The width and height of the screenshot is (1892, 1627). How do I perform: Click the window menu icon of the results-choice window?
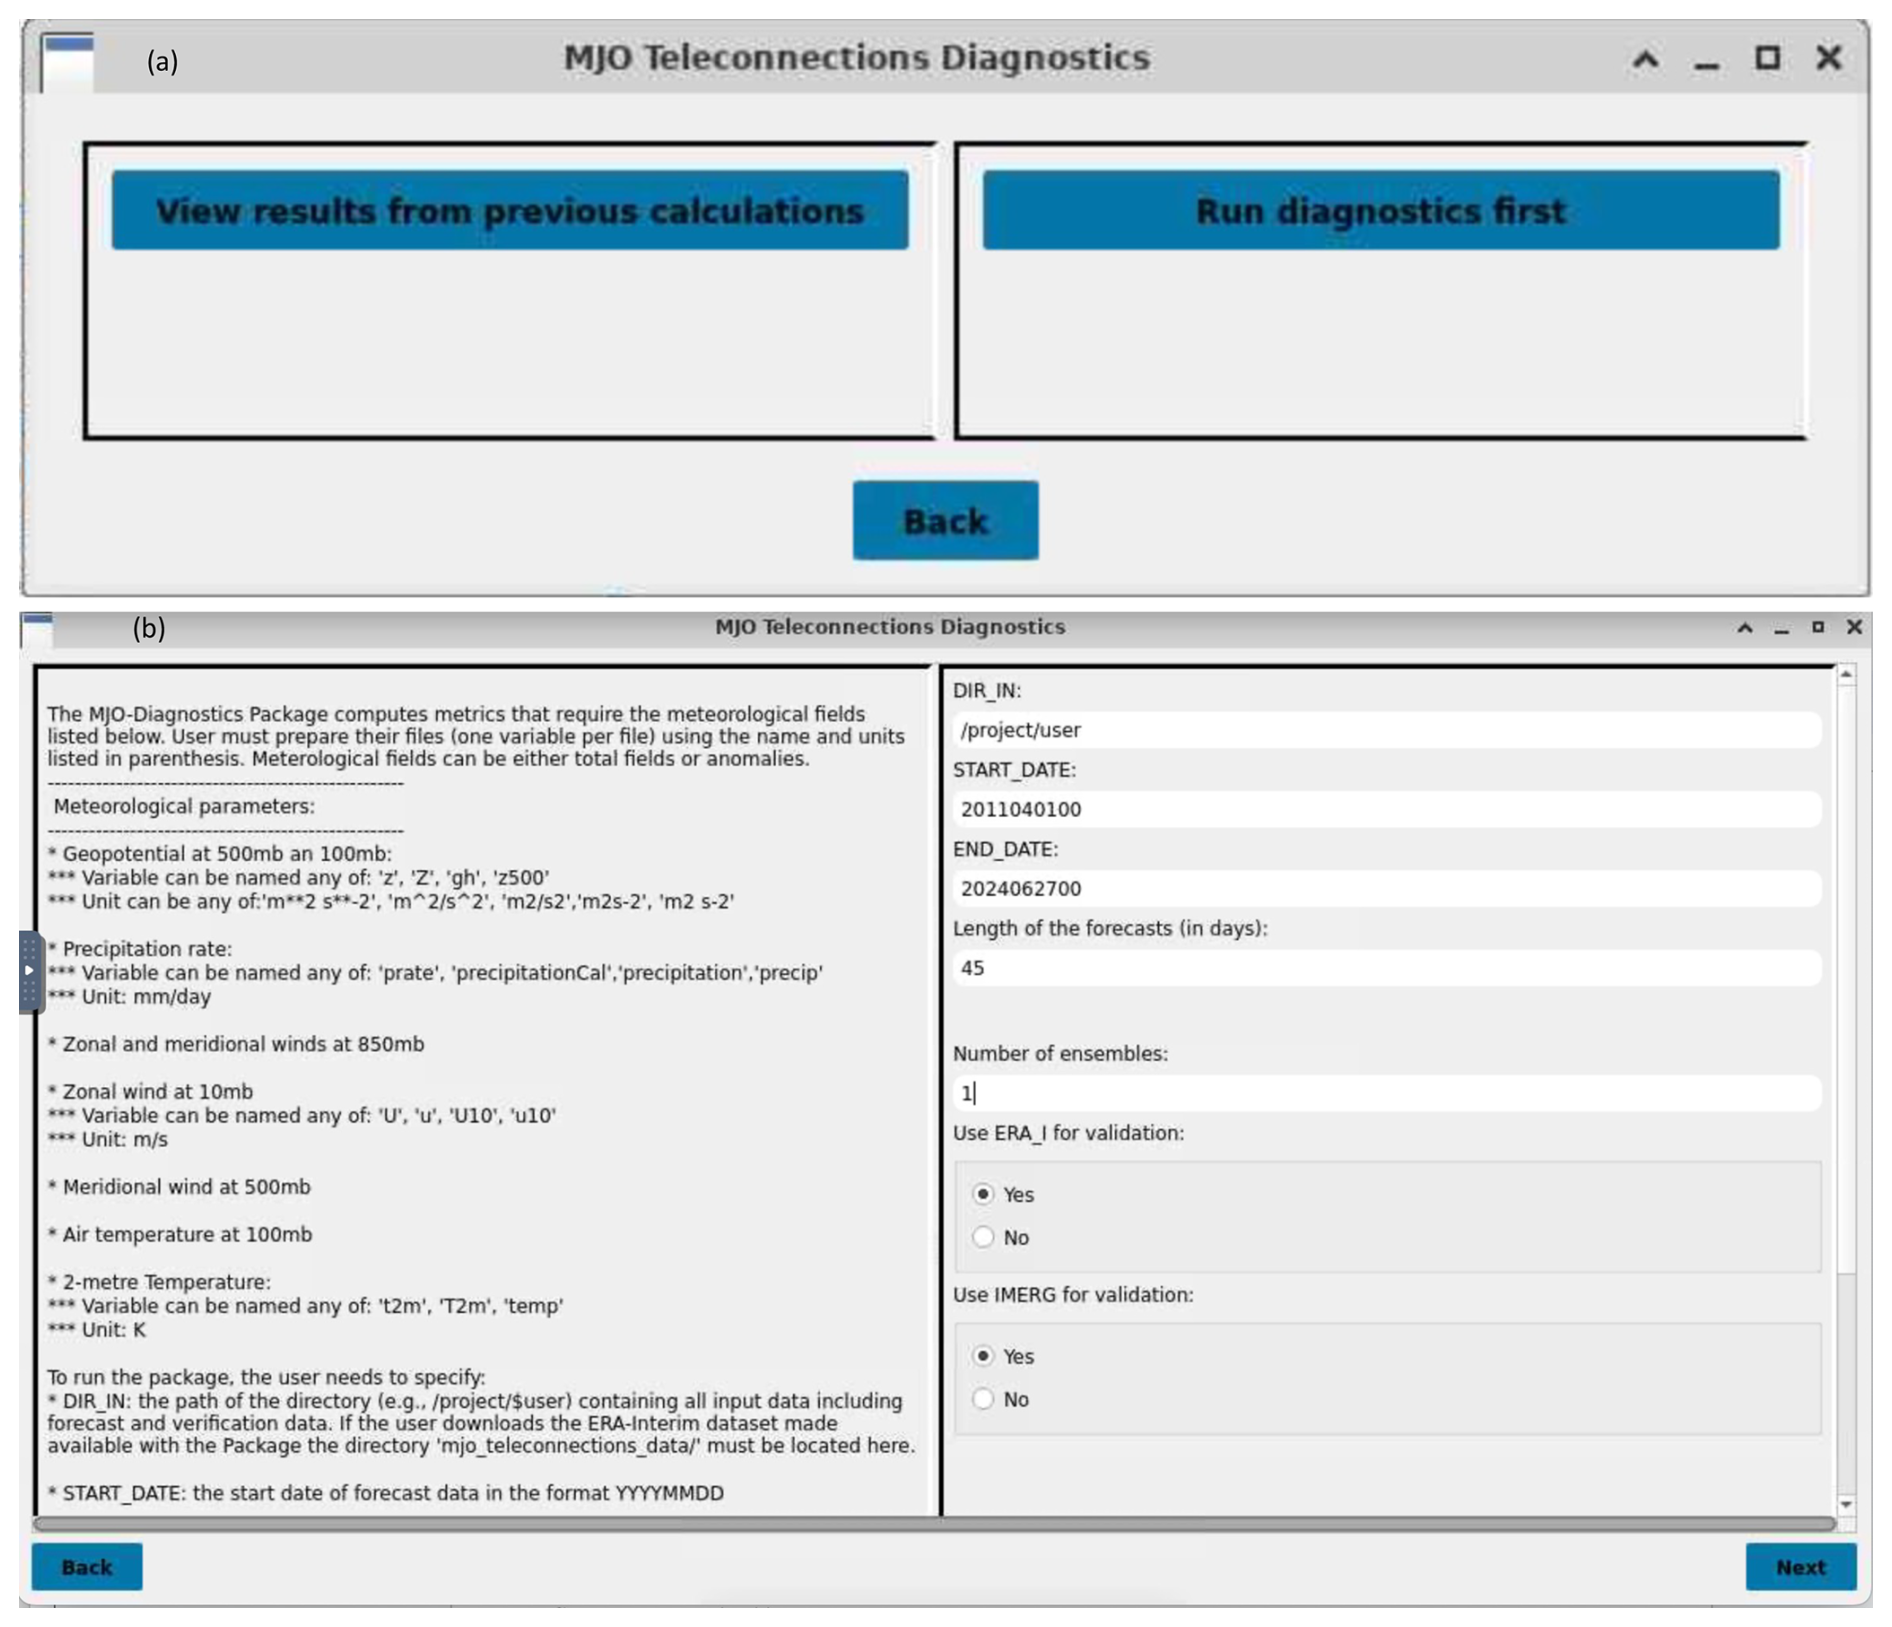tap(68, 60)
